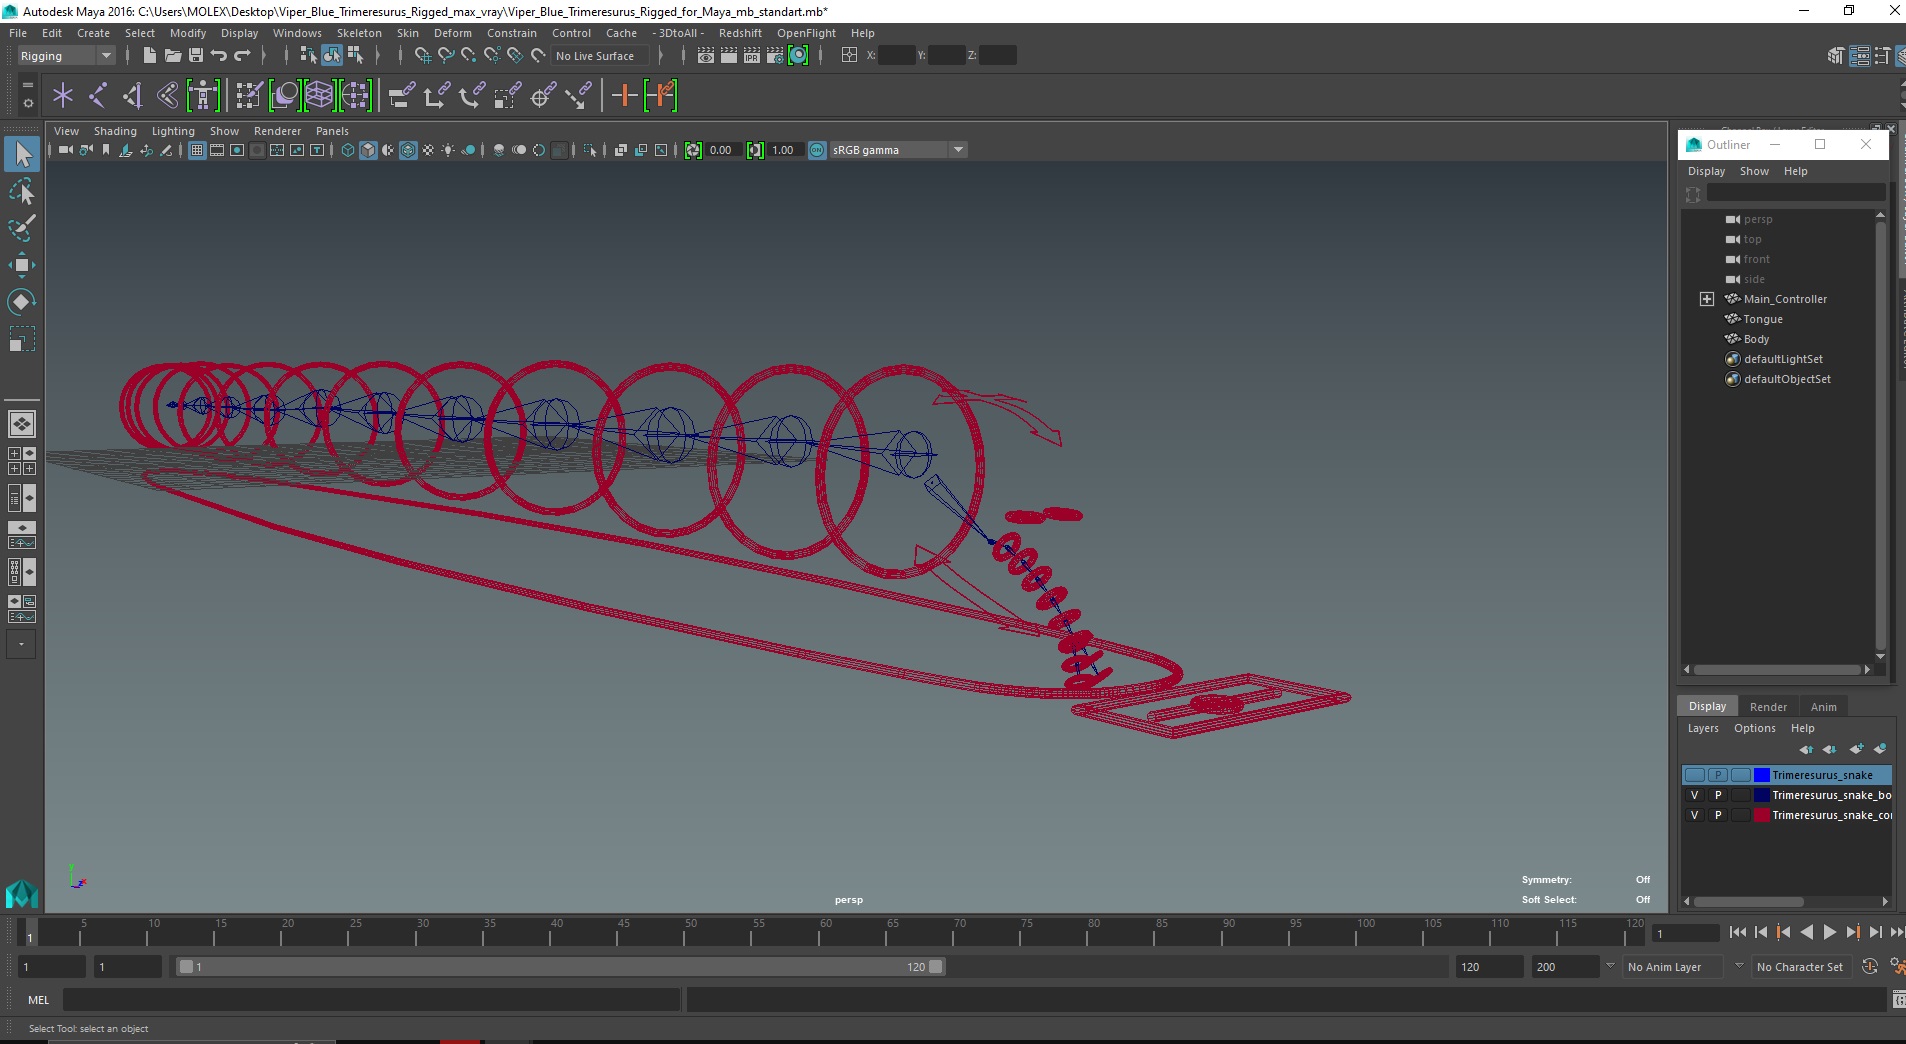Click the red color swatch of Trimeresurus_snake_co layer
This screenshot has height=1044, width=1906.
(x=1762, y=815)
